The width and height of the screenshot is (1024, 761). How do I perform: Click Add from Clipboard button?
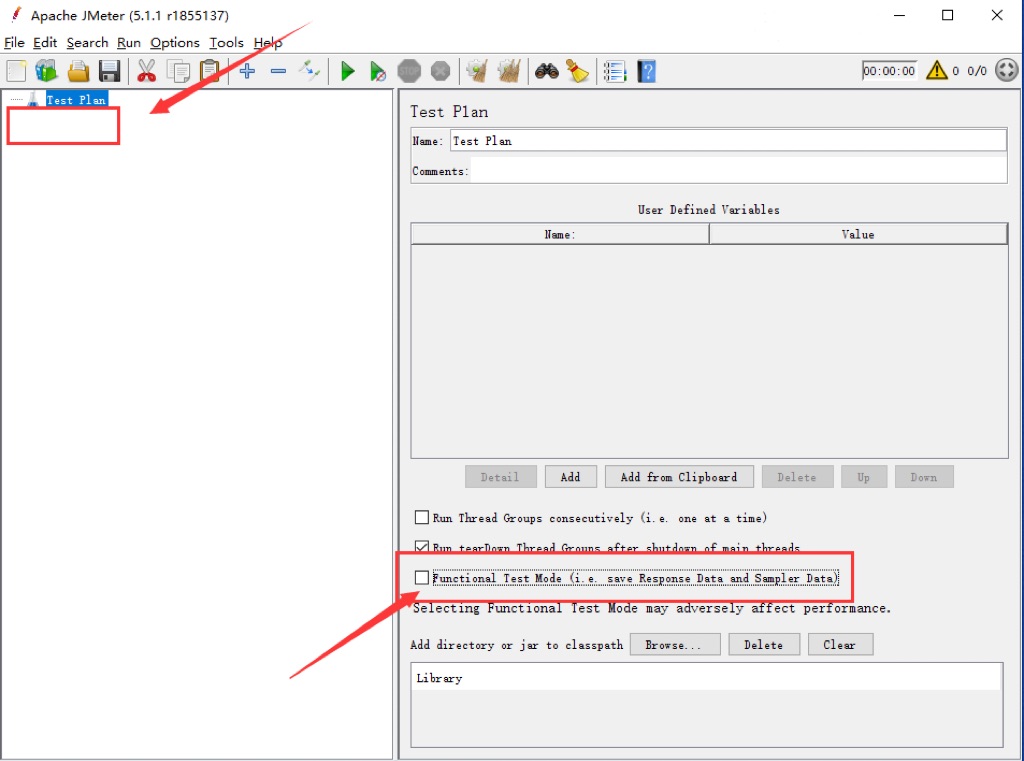coord(679,477)
